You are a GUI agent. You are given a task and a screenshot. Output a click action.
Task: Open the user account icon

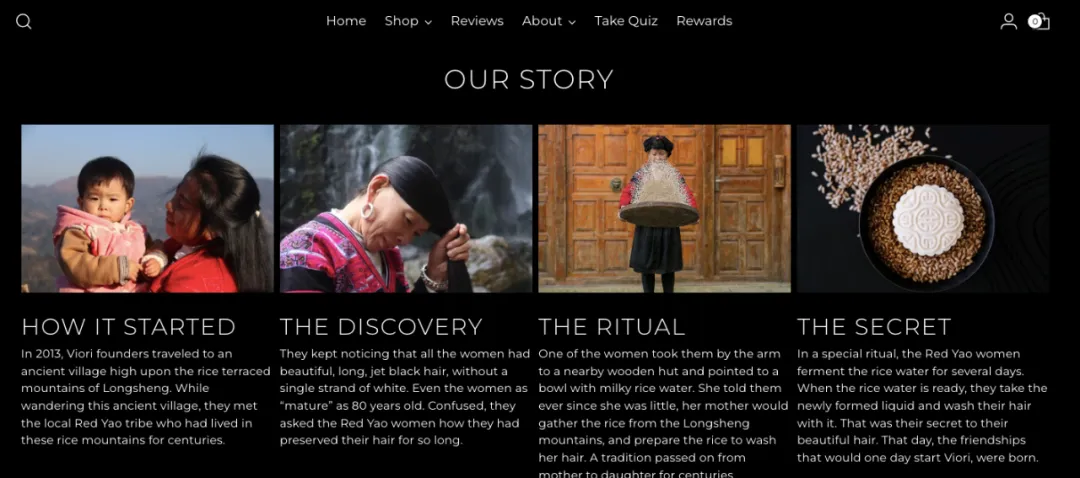point(1008,21)
